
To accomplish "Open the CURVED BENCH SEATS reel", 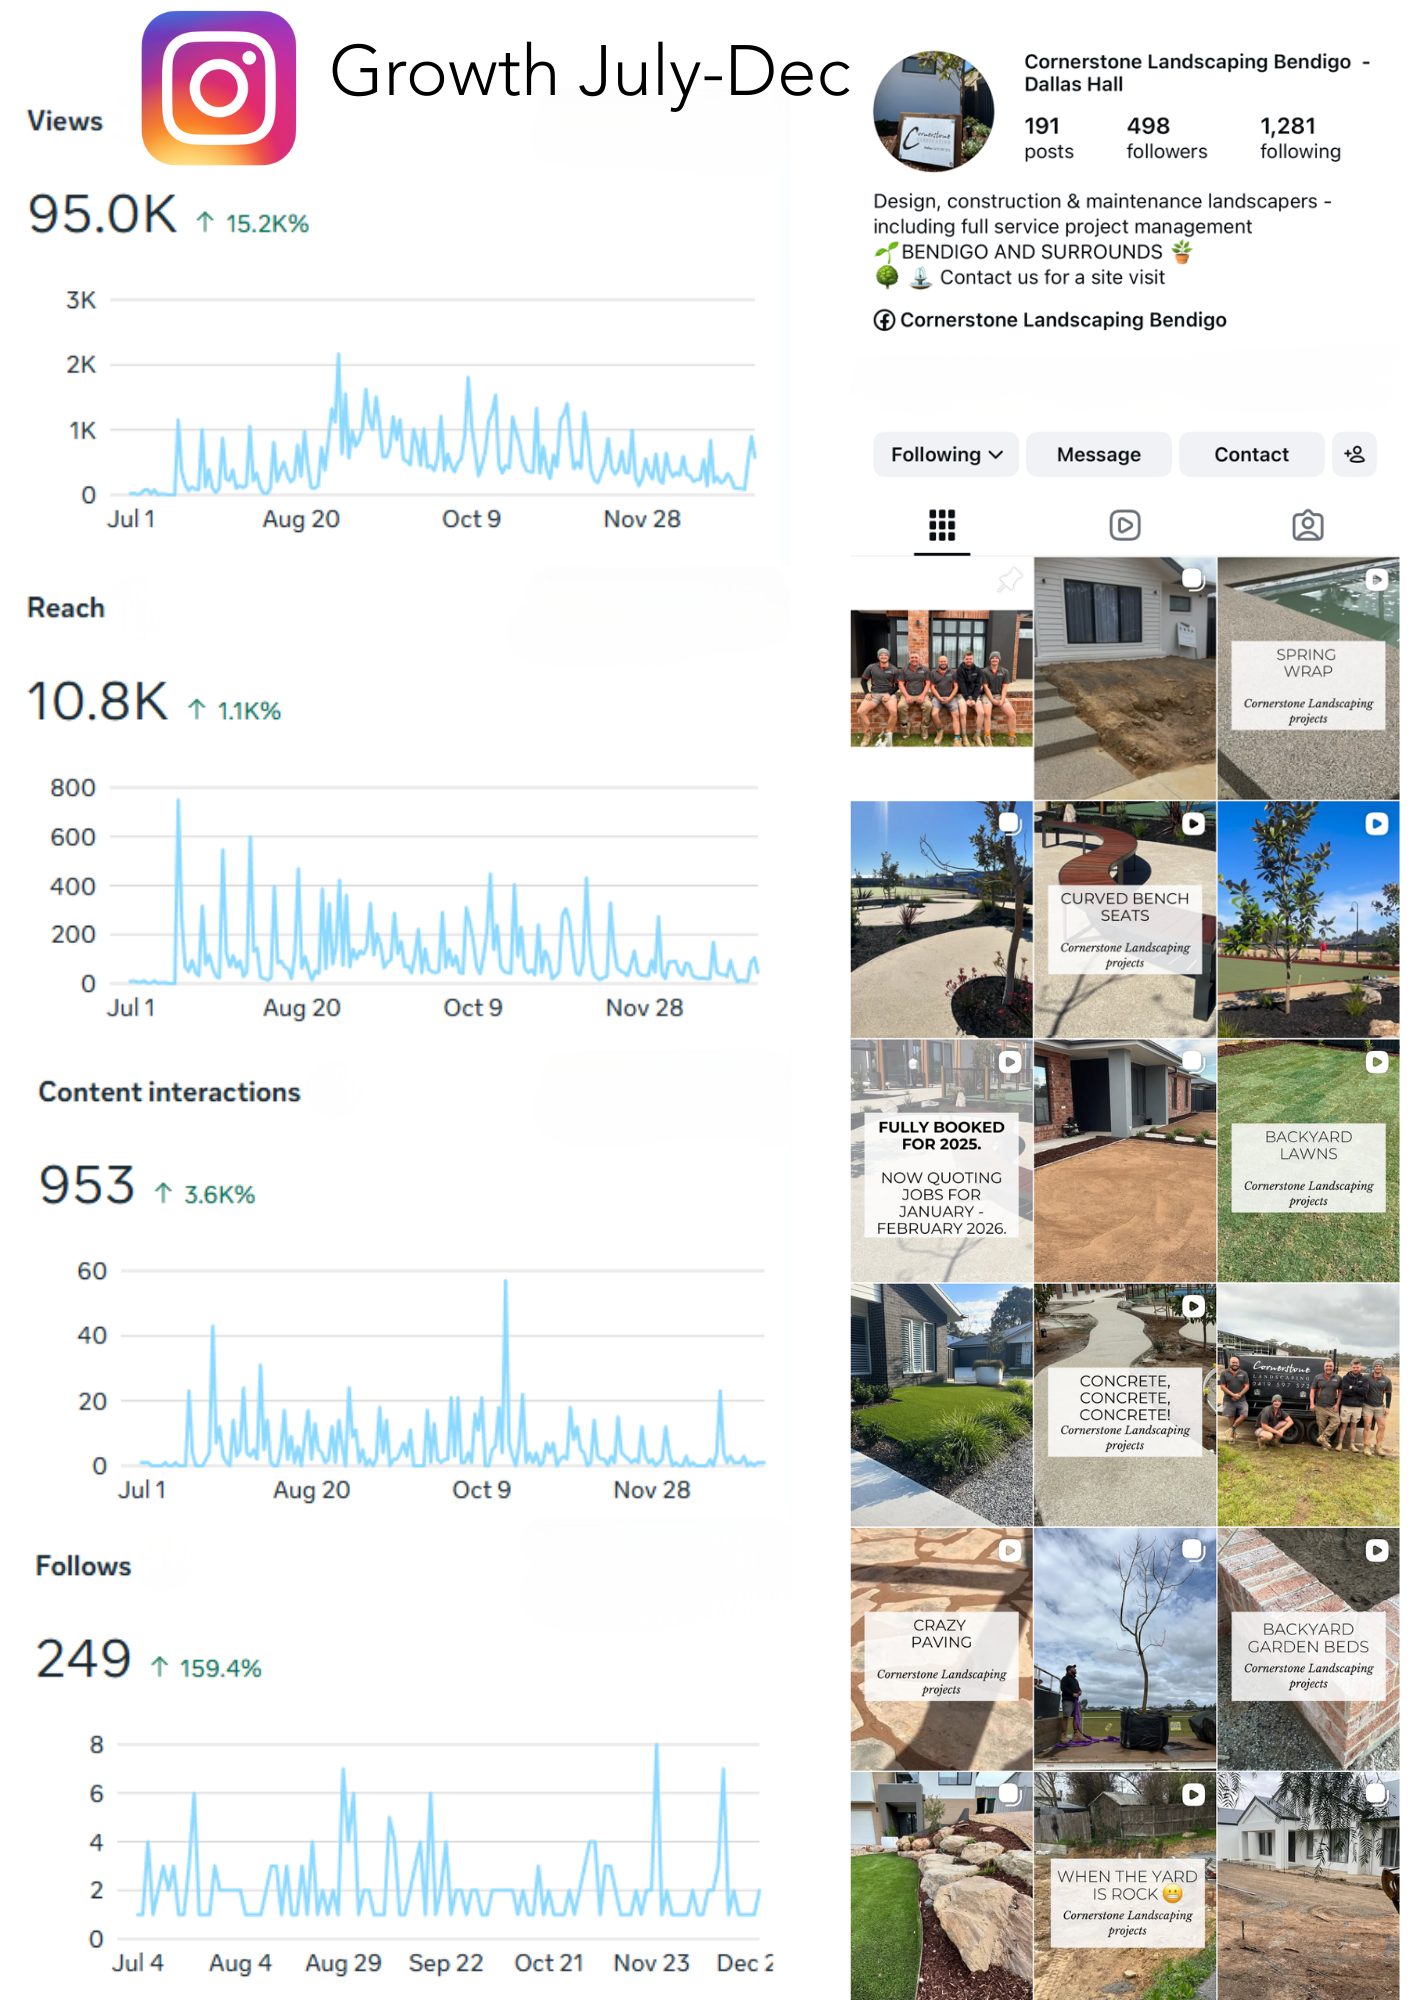I will pos(1125,919).
